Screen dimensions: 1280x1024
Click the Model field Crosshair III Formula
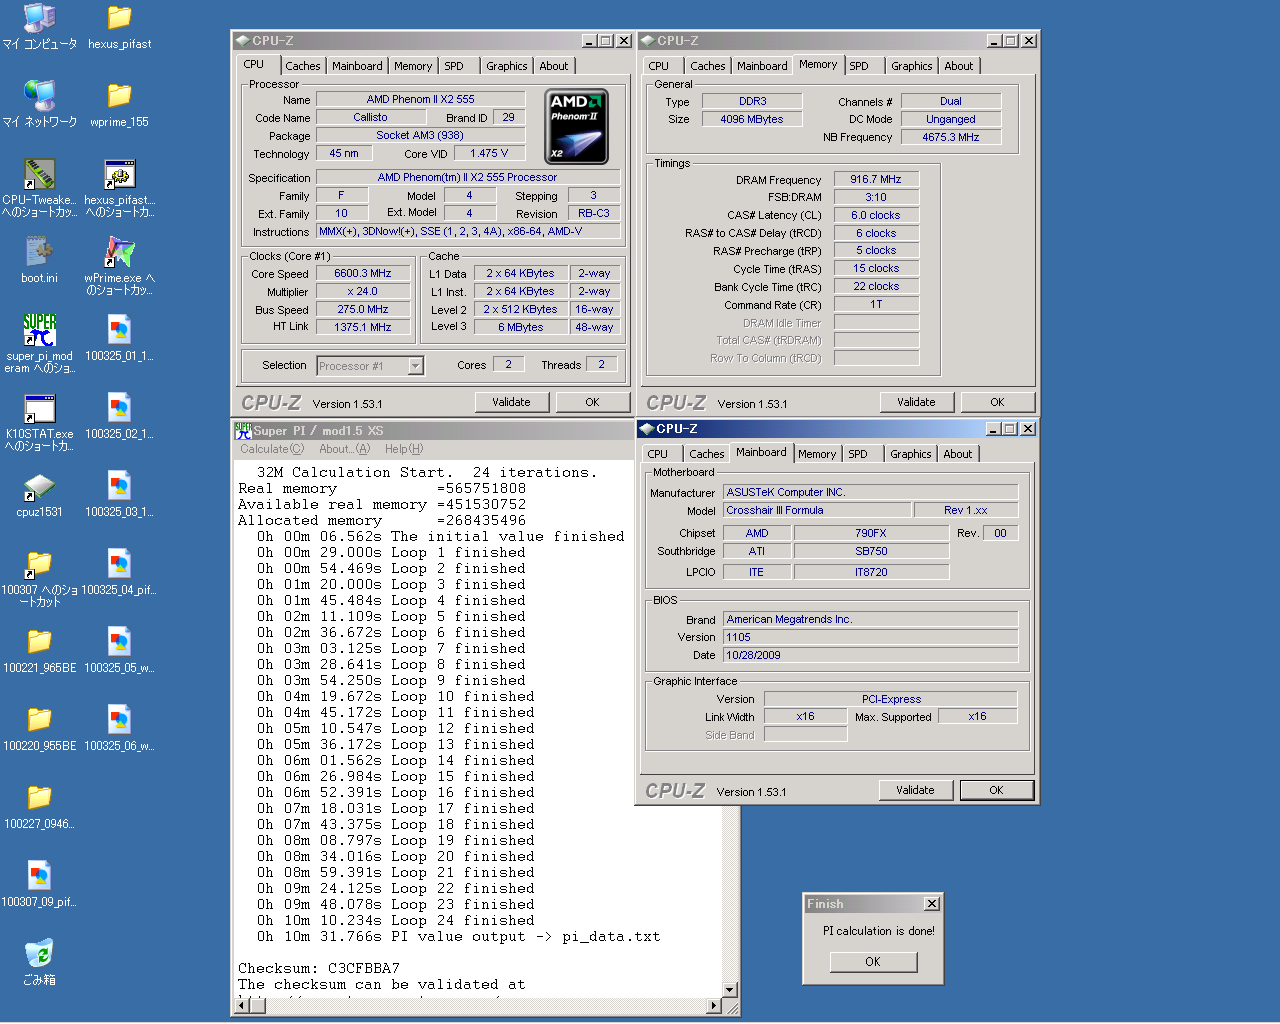tap(818, 510)
